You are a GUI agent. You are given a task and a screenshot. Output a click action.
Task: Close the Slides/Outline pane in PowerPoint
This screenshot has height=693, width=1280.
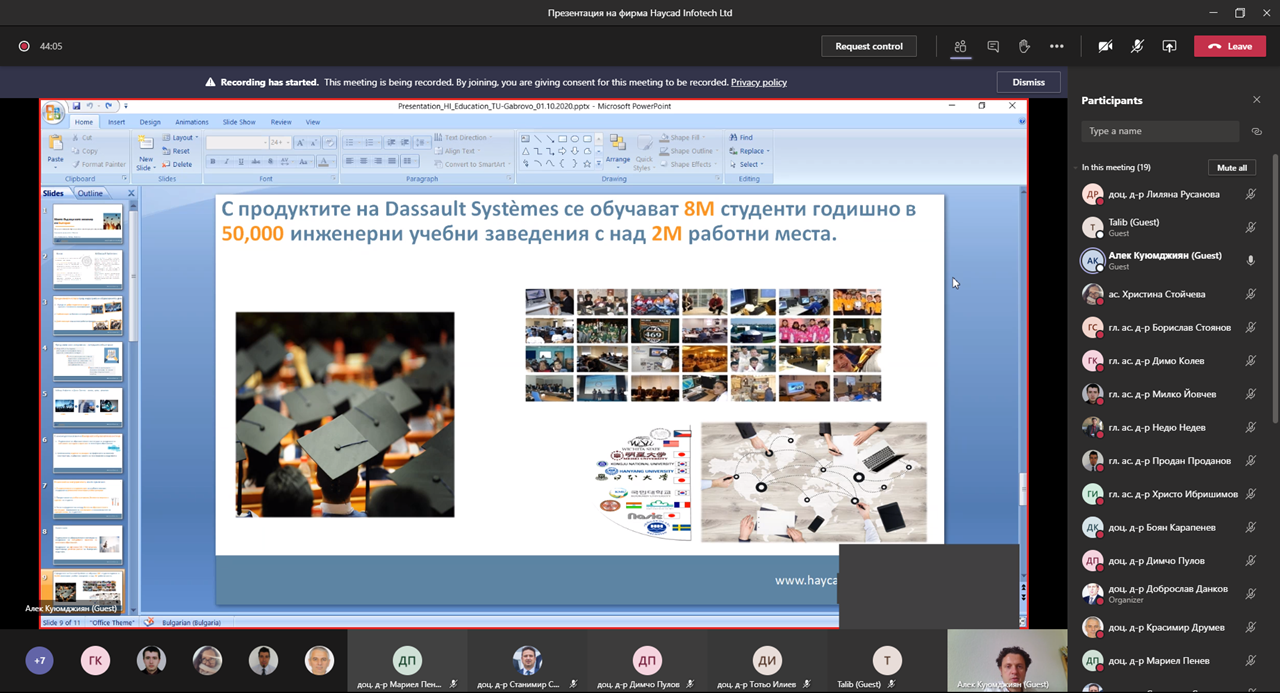click(131, 193)
